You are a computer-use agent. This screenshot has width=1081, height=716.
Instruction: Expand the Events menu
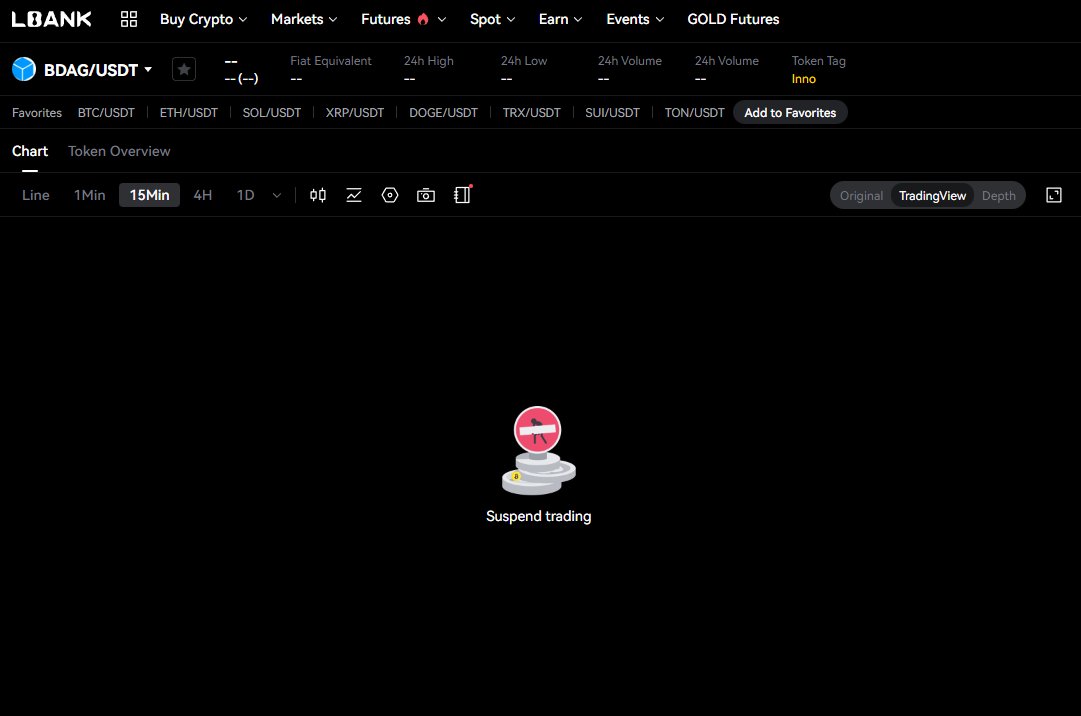click(635, 19)
